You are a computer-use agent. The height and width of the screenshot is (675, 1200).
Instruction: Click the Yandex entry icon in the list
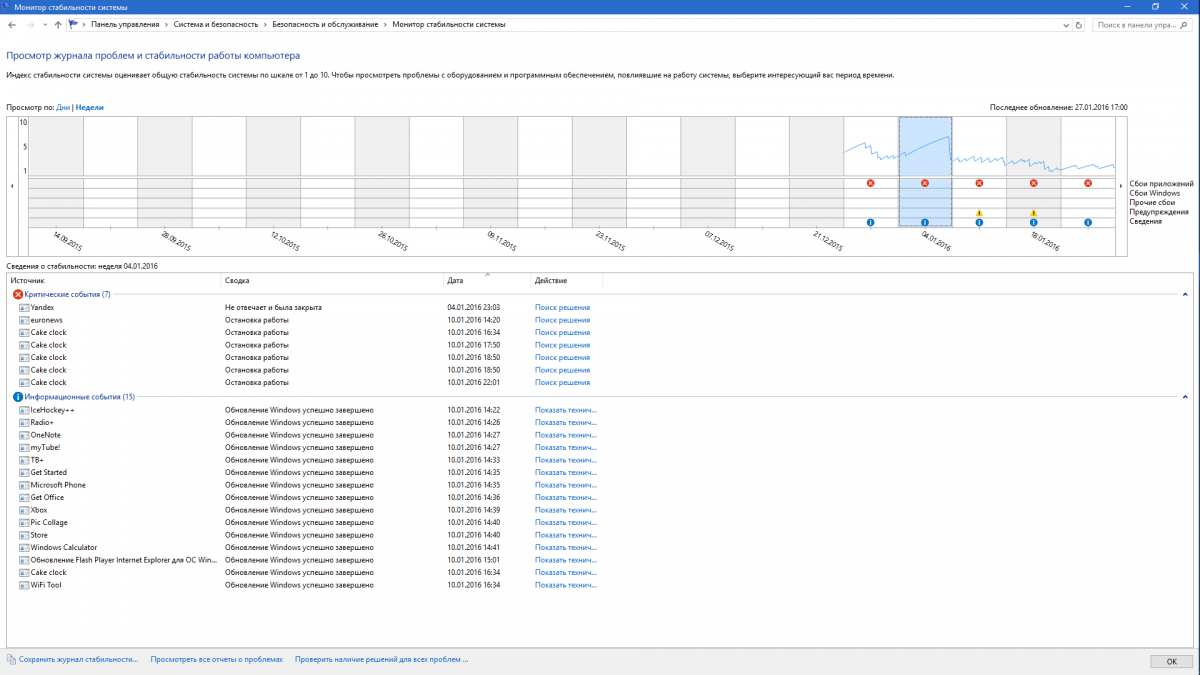click(x=24, y=308)
